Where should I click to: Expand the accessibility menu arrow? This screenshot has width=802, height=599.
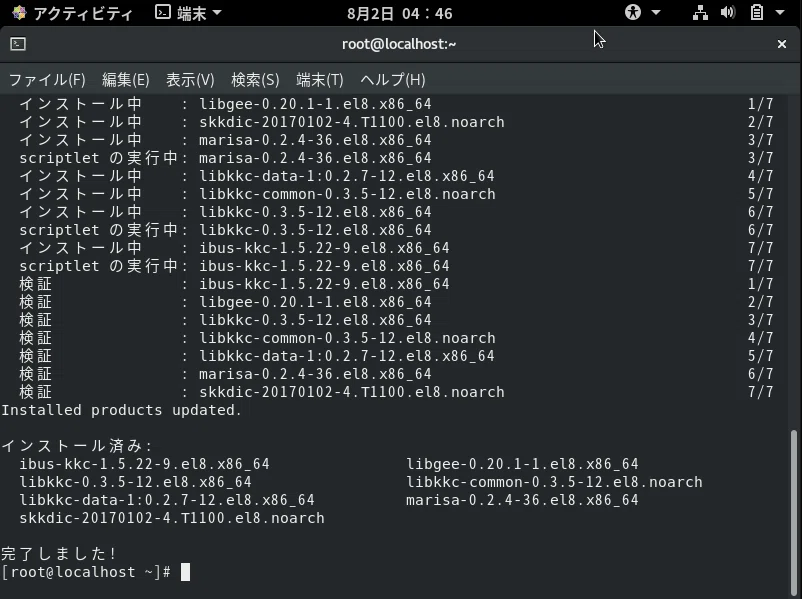(656, 13)
